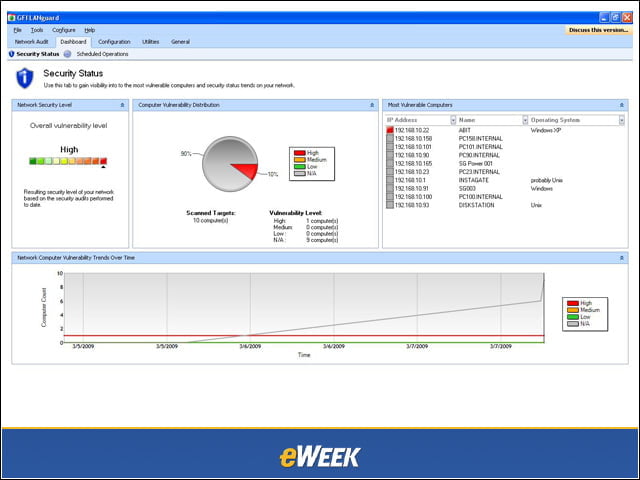The height and width of the screenshot is (480, 640).
Task: Click the orange Medium swatch in pie legend
Action: click(300, 160)
